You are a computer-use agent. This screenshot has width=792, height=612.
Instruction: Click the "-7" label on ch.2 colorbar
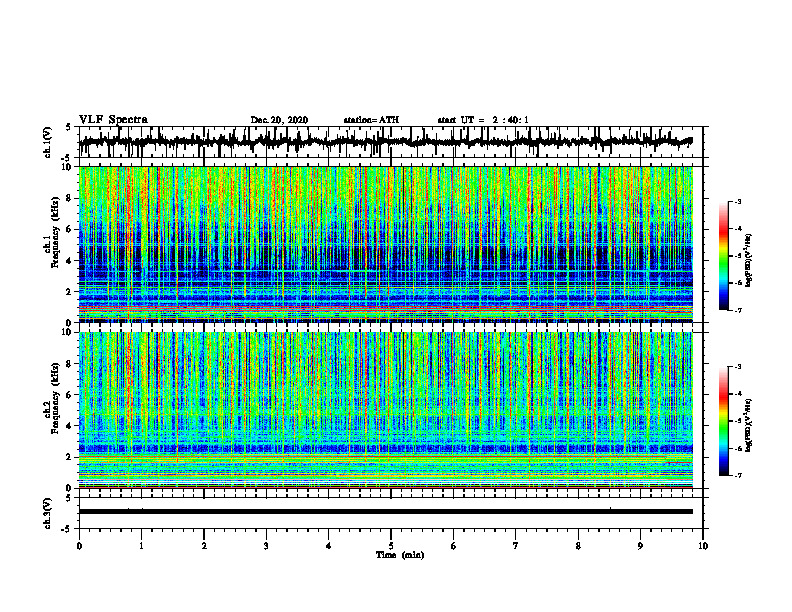click(738, 475)
